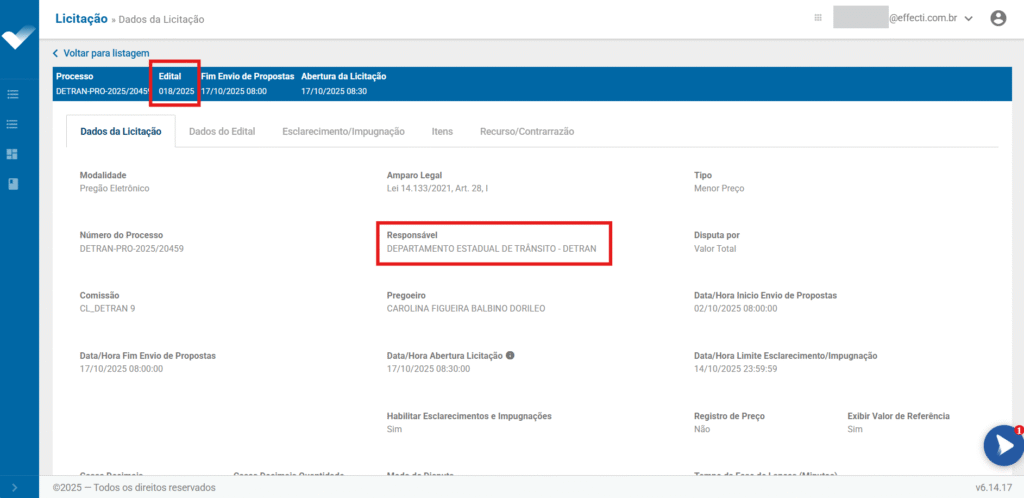This screenshot has width=1024, height=498.
Task: Open the dashboard grid icon in sidebar
Action: pyautogui.click(x=13, y=154)
